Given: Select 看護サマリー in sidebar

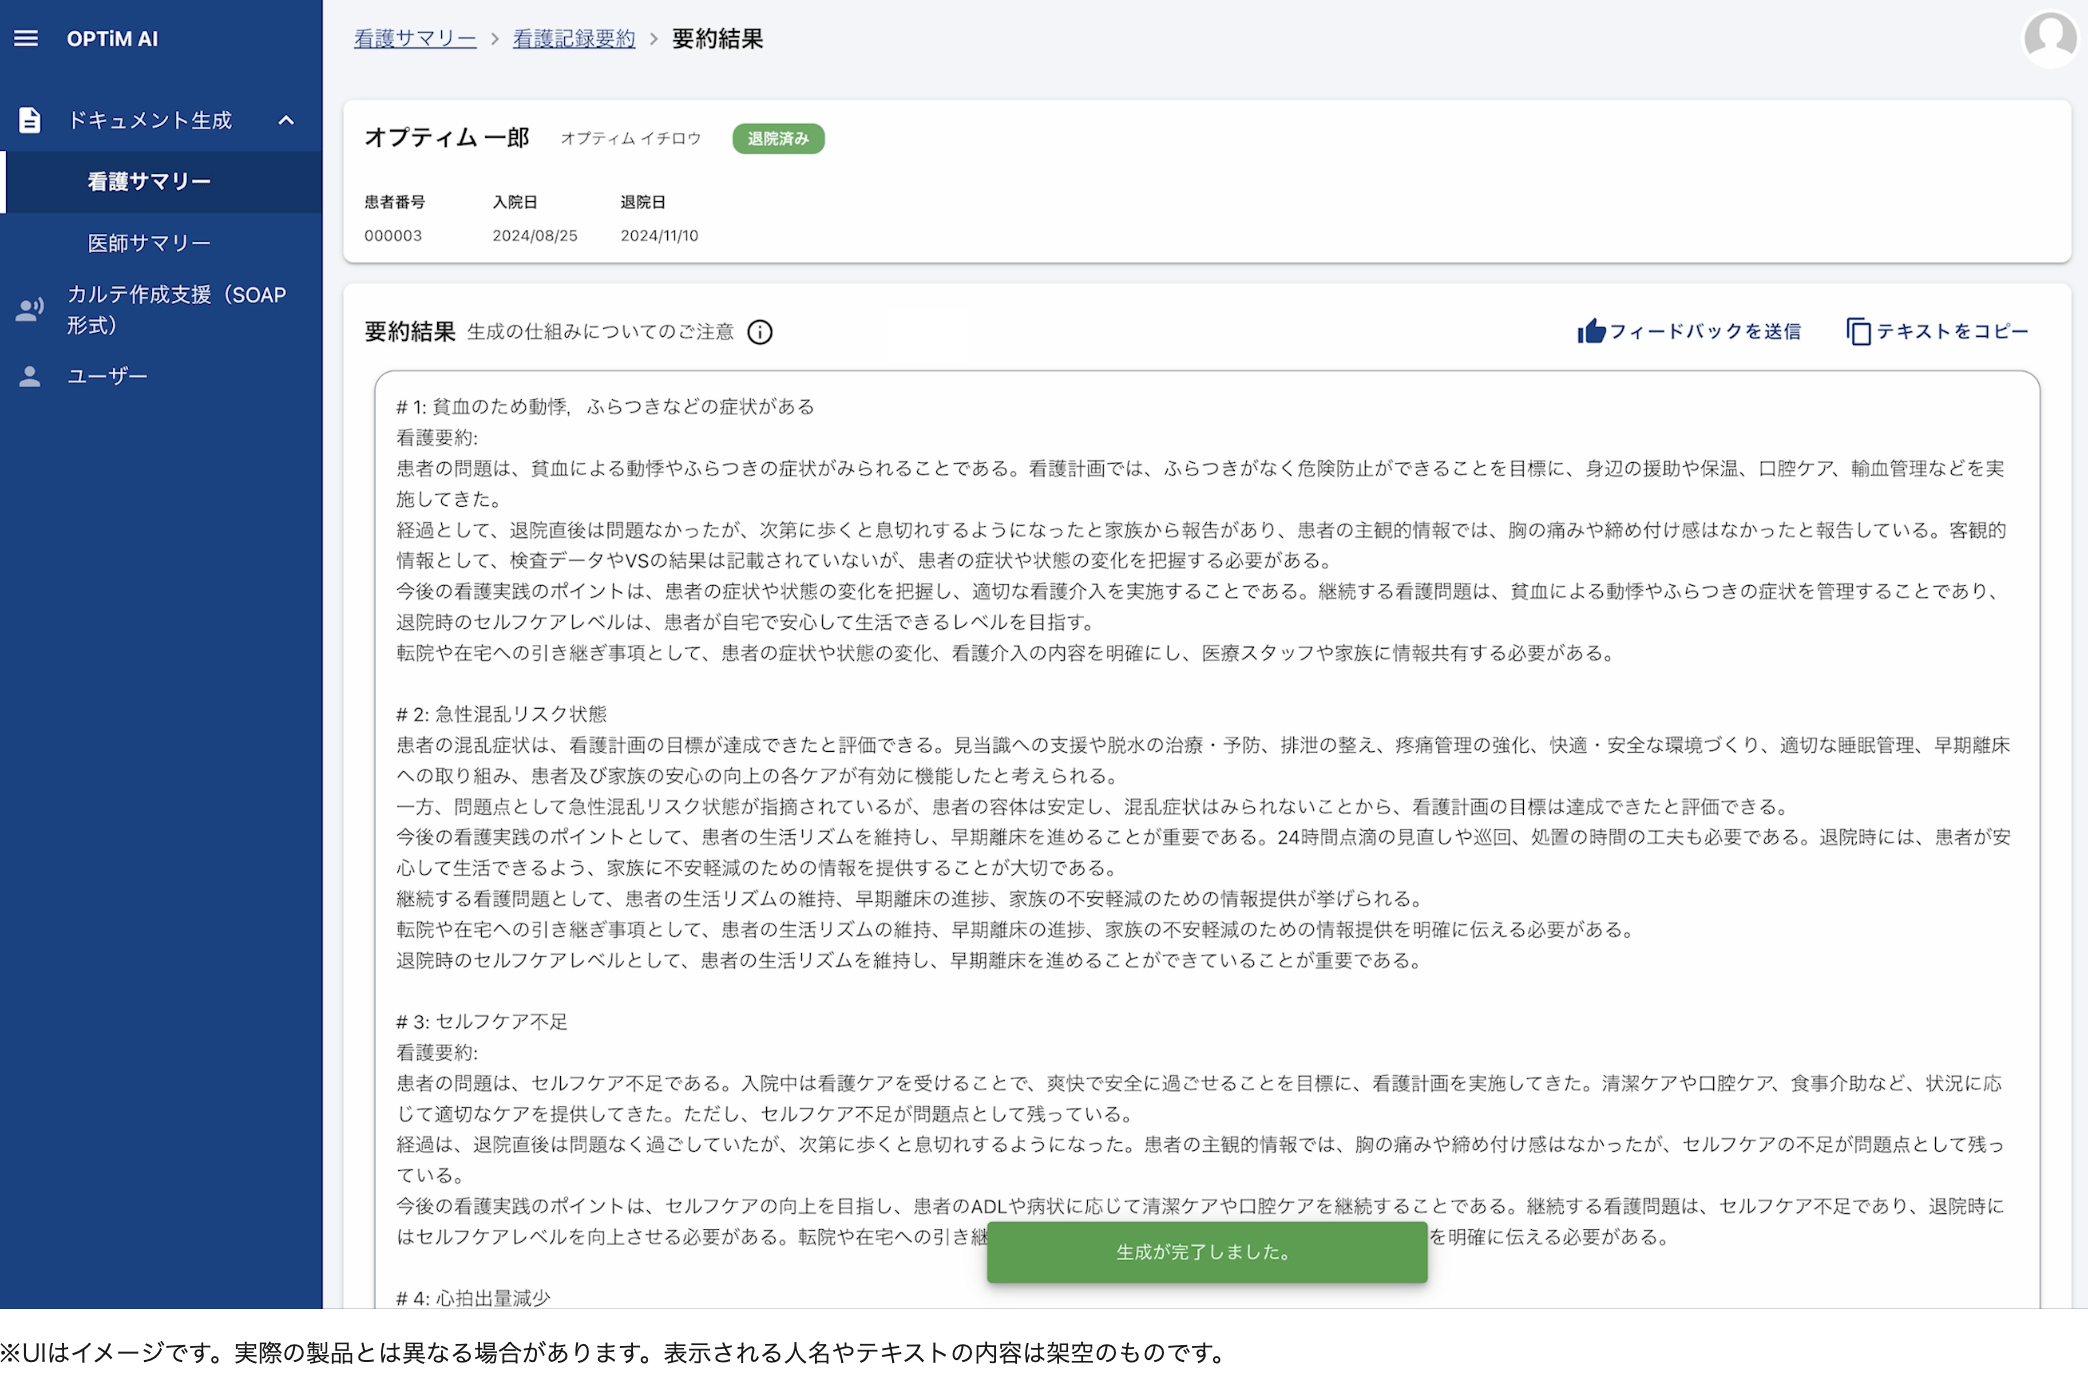Looking at the screenshot, I should click(x=149, y=182).
